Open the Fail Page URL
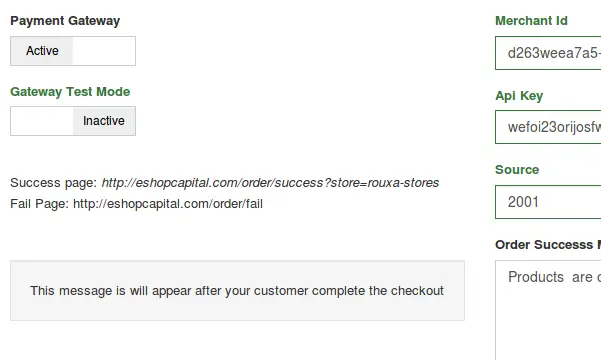Image resolution: width=601 pixels, height=360 pixels. (x=168, y=204)
